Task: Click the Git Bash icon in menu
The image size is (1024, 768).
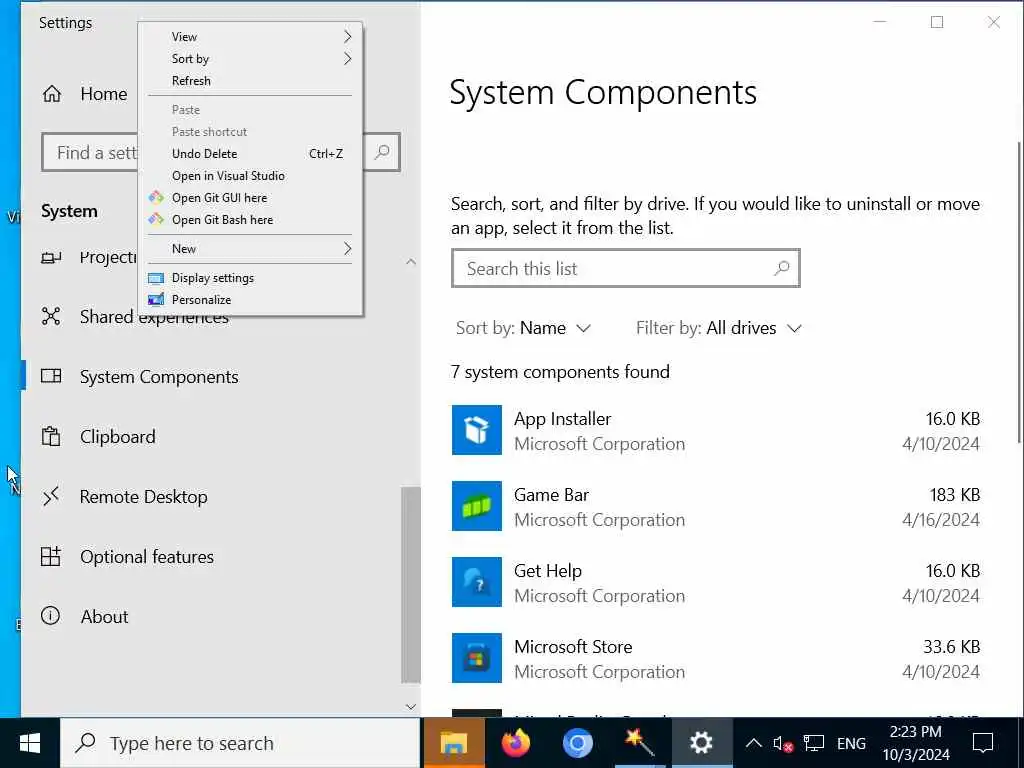Action: [x=156, y=219]
